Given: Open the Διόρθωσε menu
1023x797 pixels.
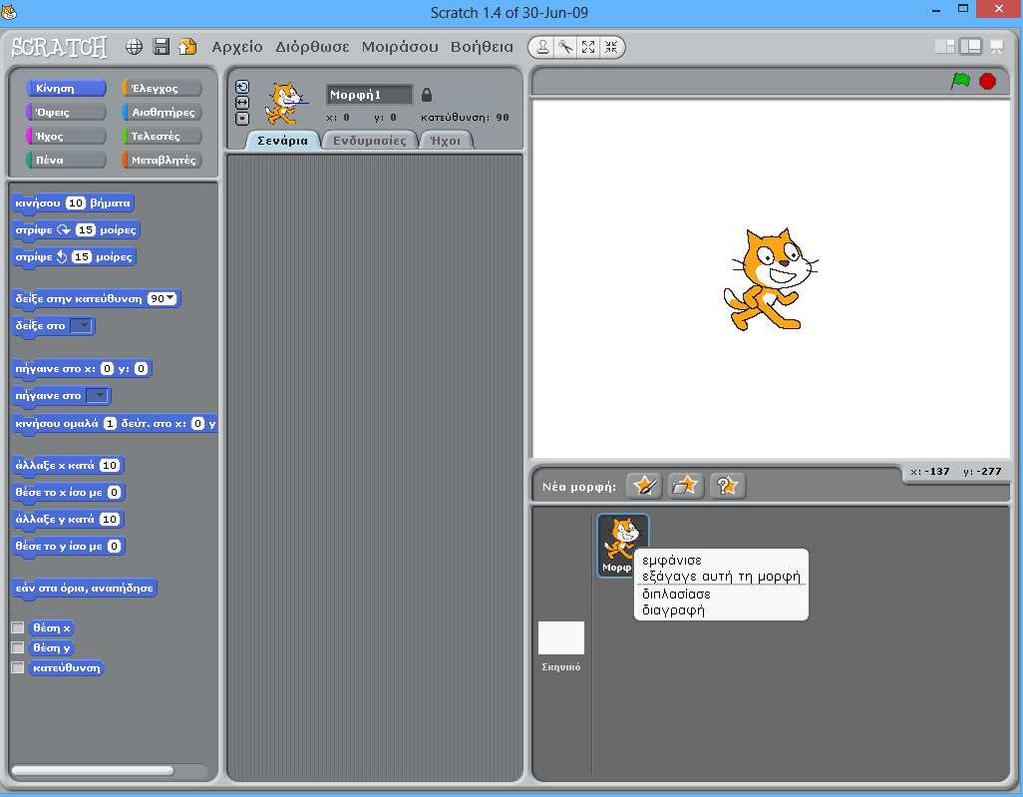Looking at the screenshot, I should 312,47.
